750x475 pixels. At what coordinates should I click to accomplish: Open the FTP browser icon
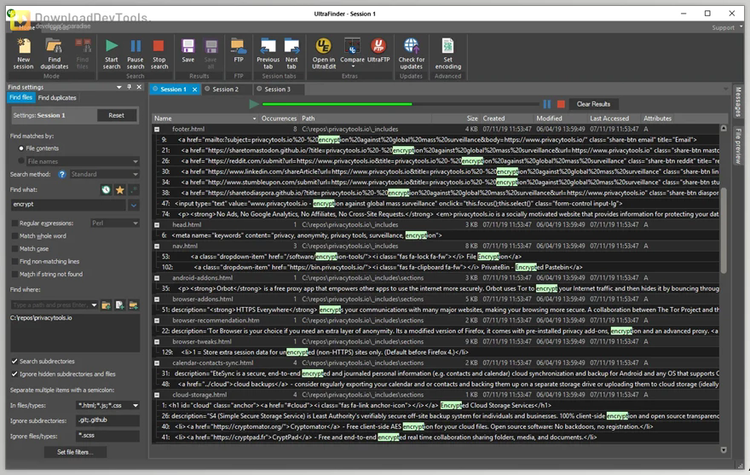click(238, 50)
